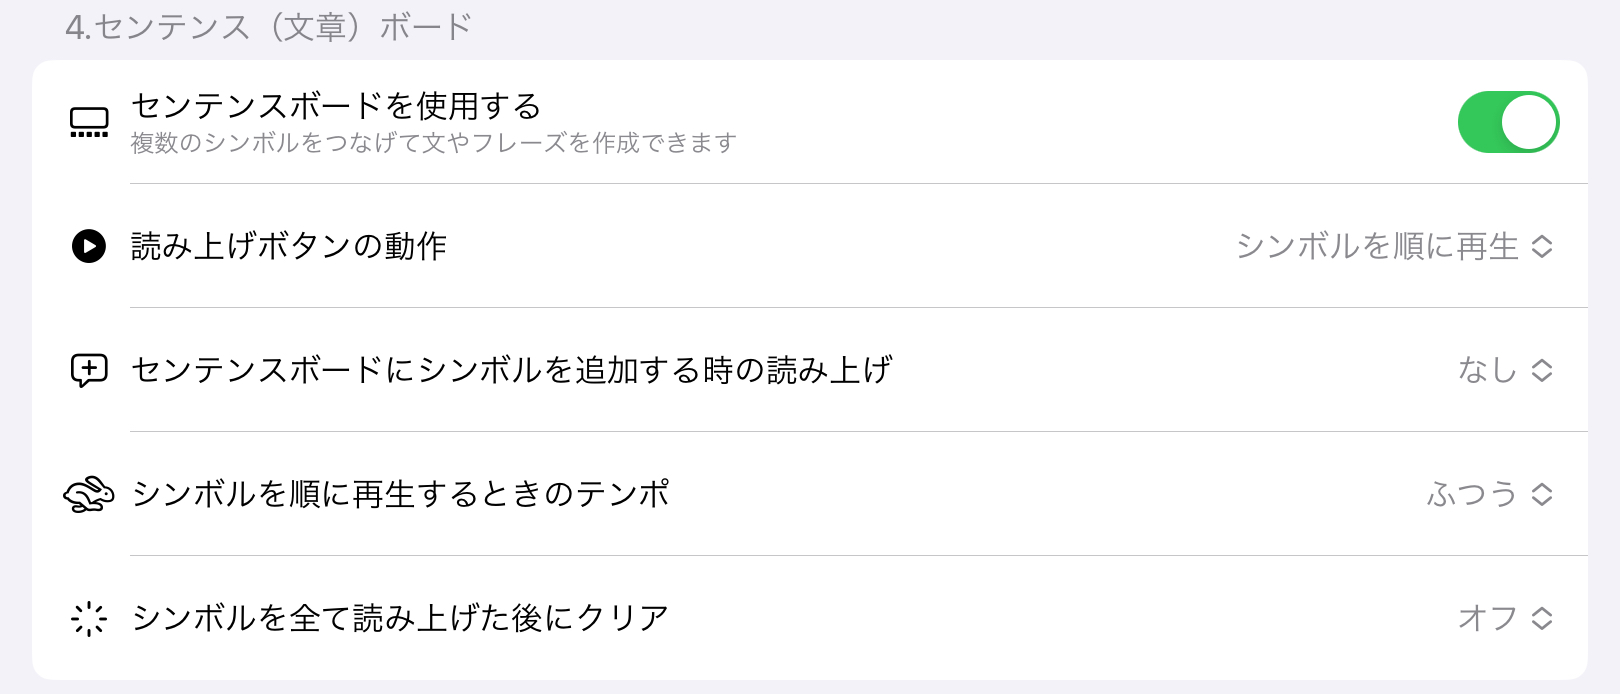Click the add-symbol speech bubble icon
This screenshot has width=1620, height=694.
[88, 370]
